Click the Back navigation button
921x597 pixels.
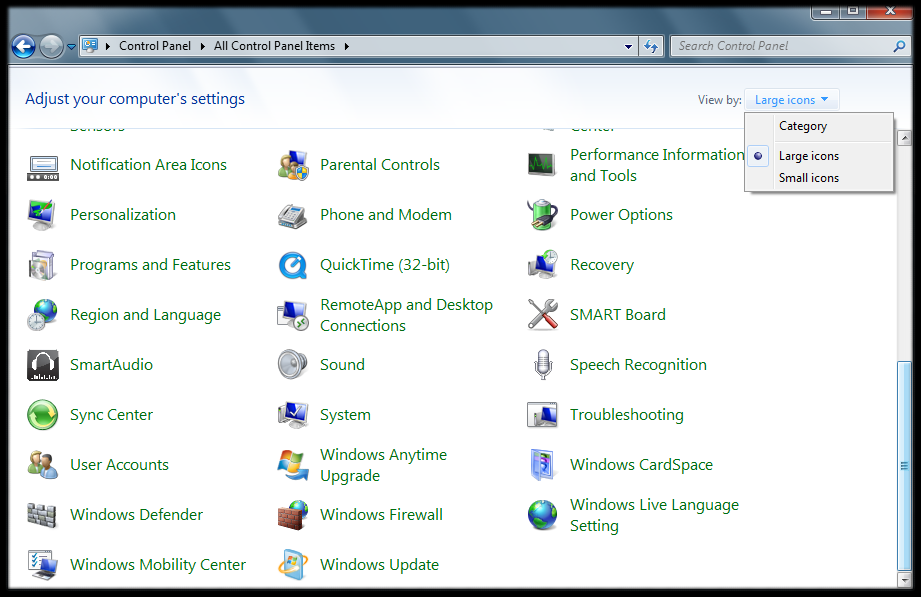[23, 46]
